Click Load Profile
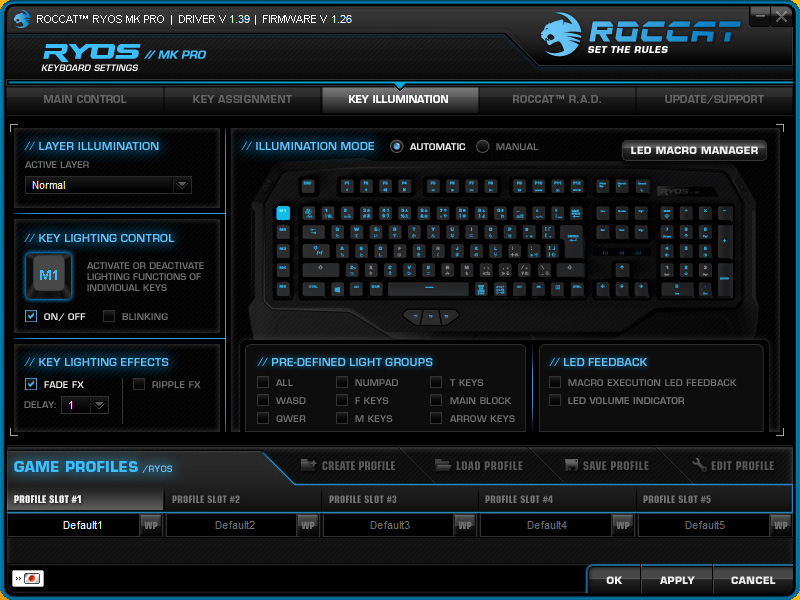The width and height of the screenshot is (800, 600). [479, 465]
